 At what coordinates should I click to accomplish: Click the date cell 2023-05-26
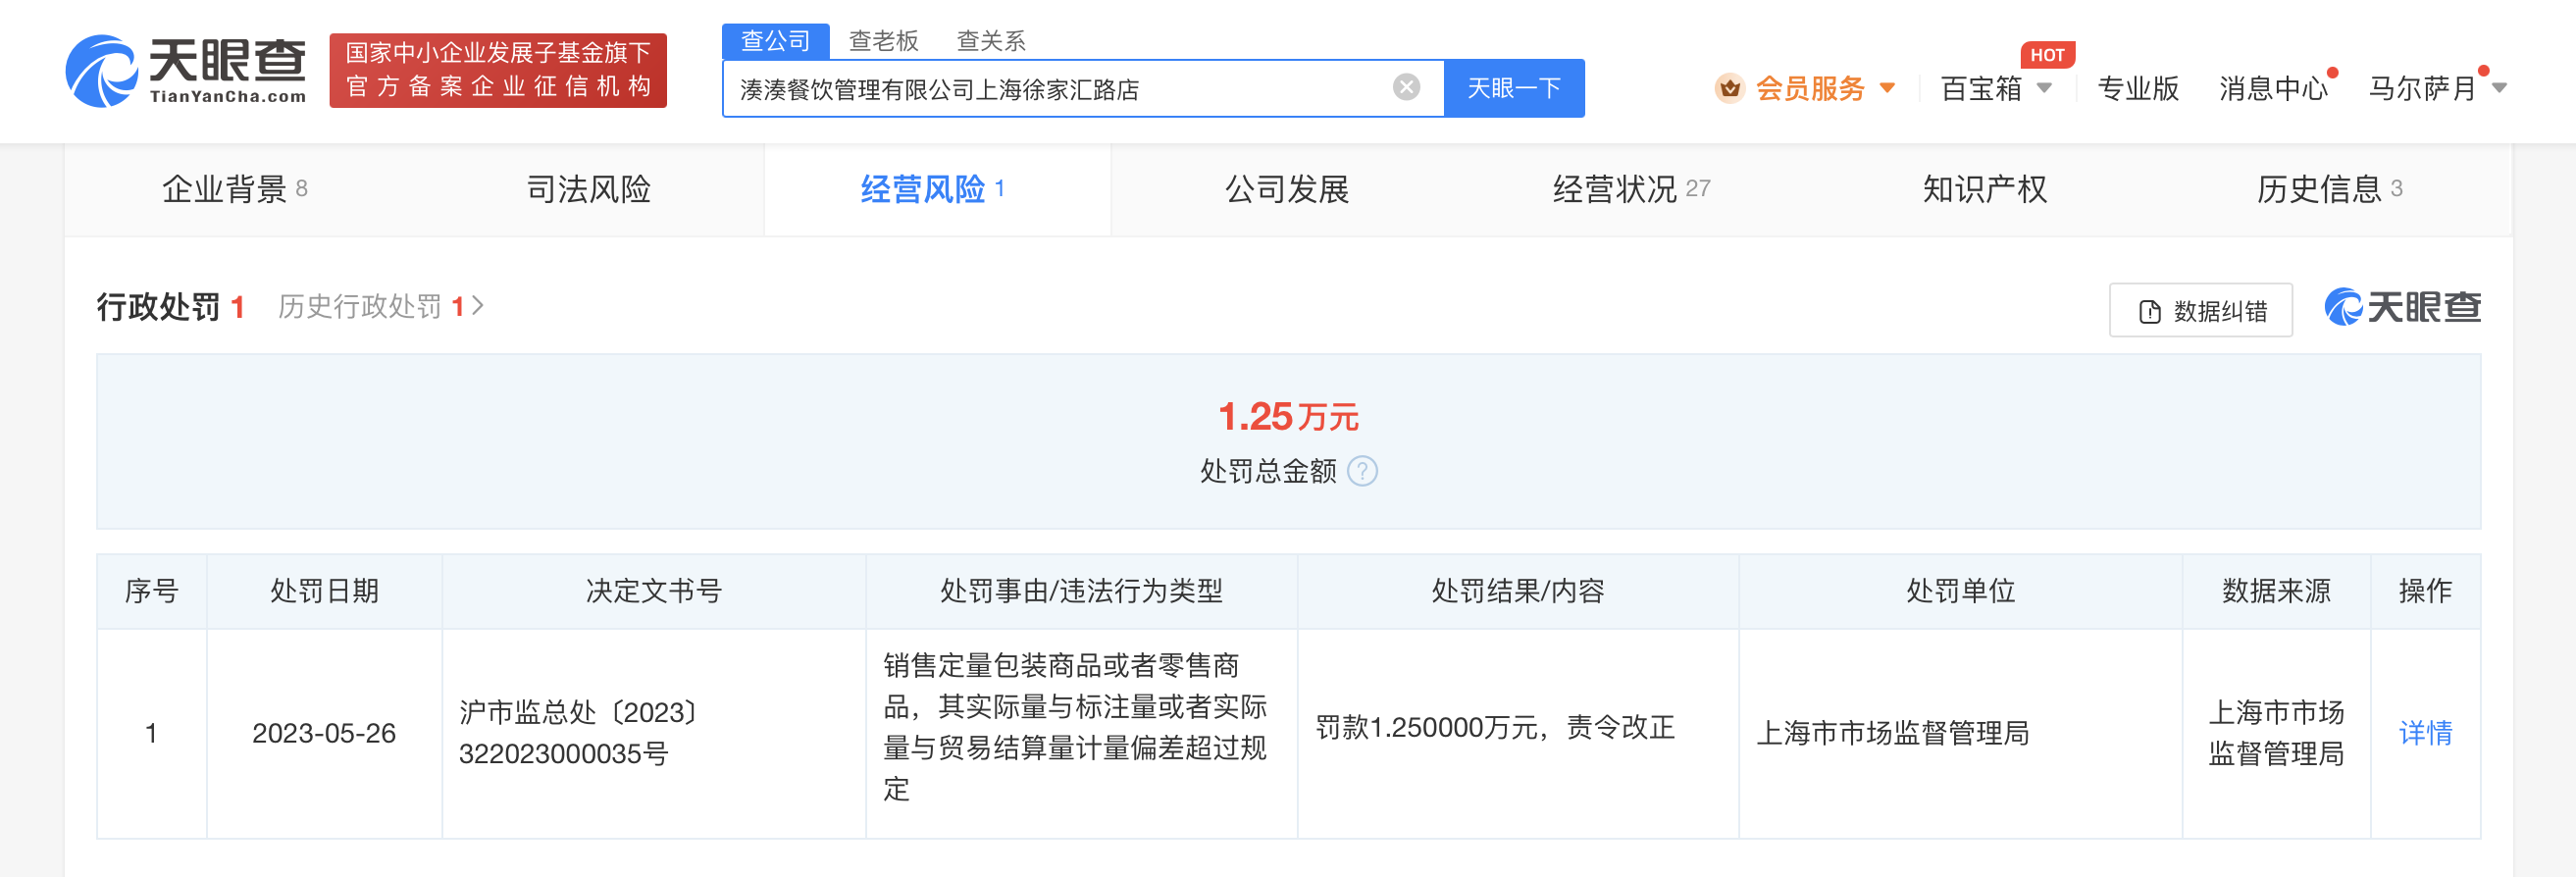click(324, 733)
